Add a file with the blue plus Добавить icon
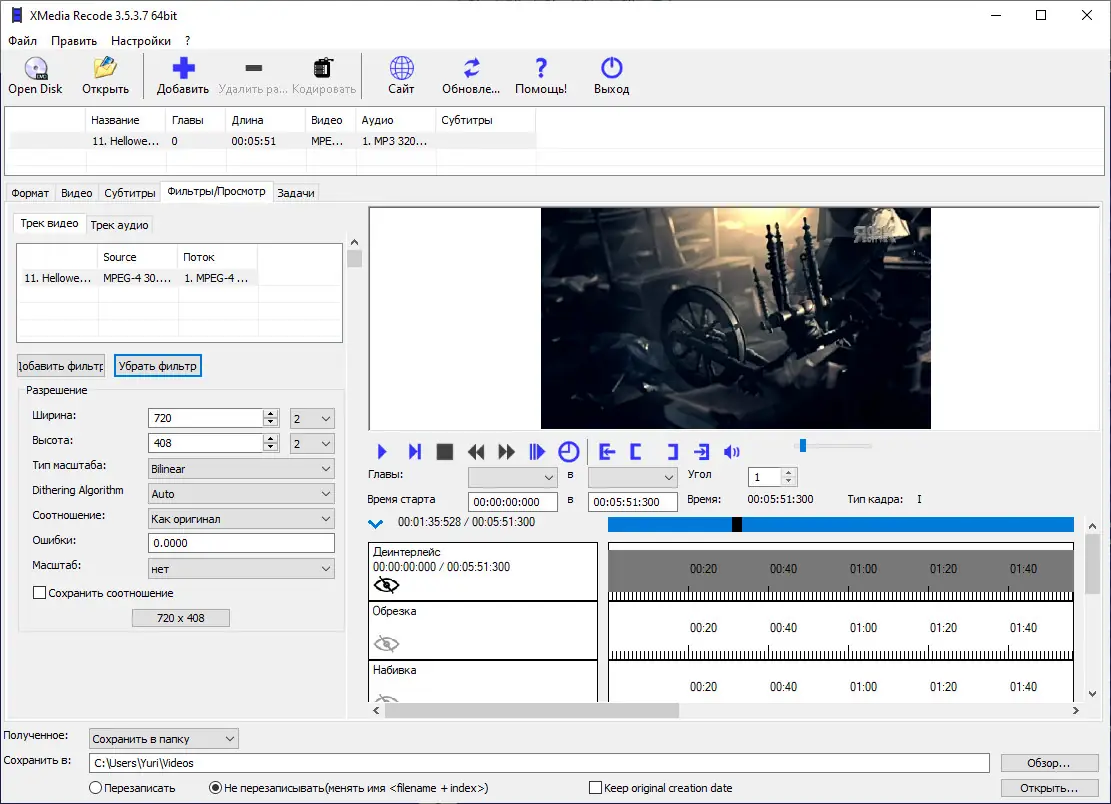 coord(184,68)
